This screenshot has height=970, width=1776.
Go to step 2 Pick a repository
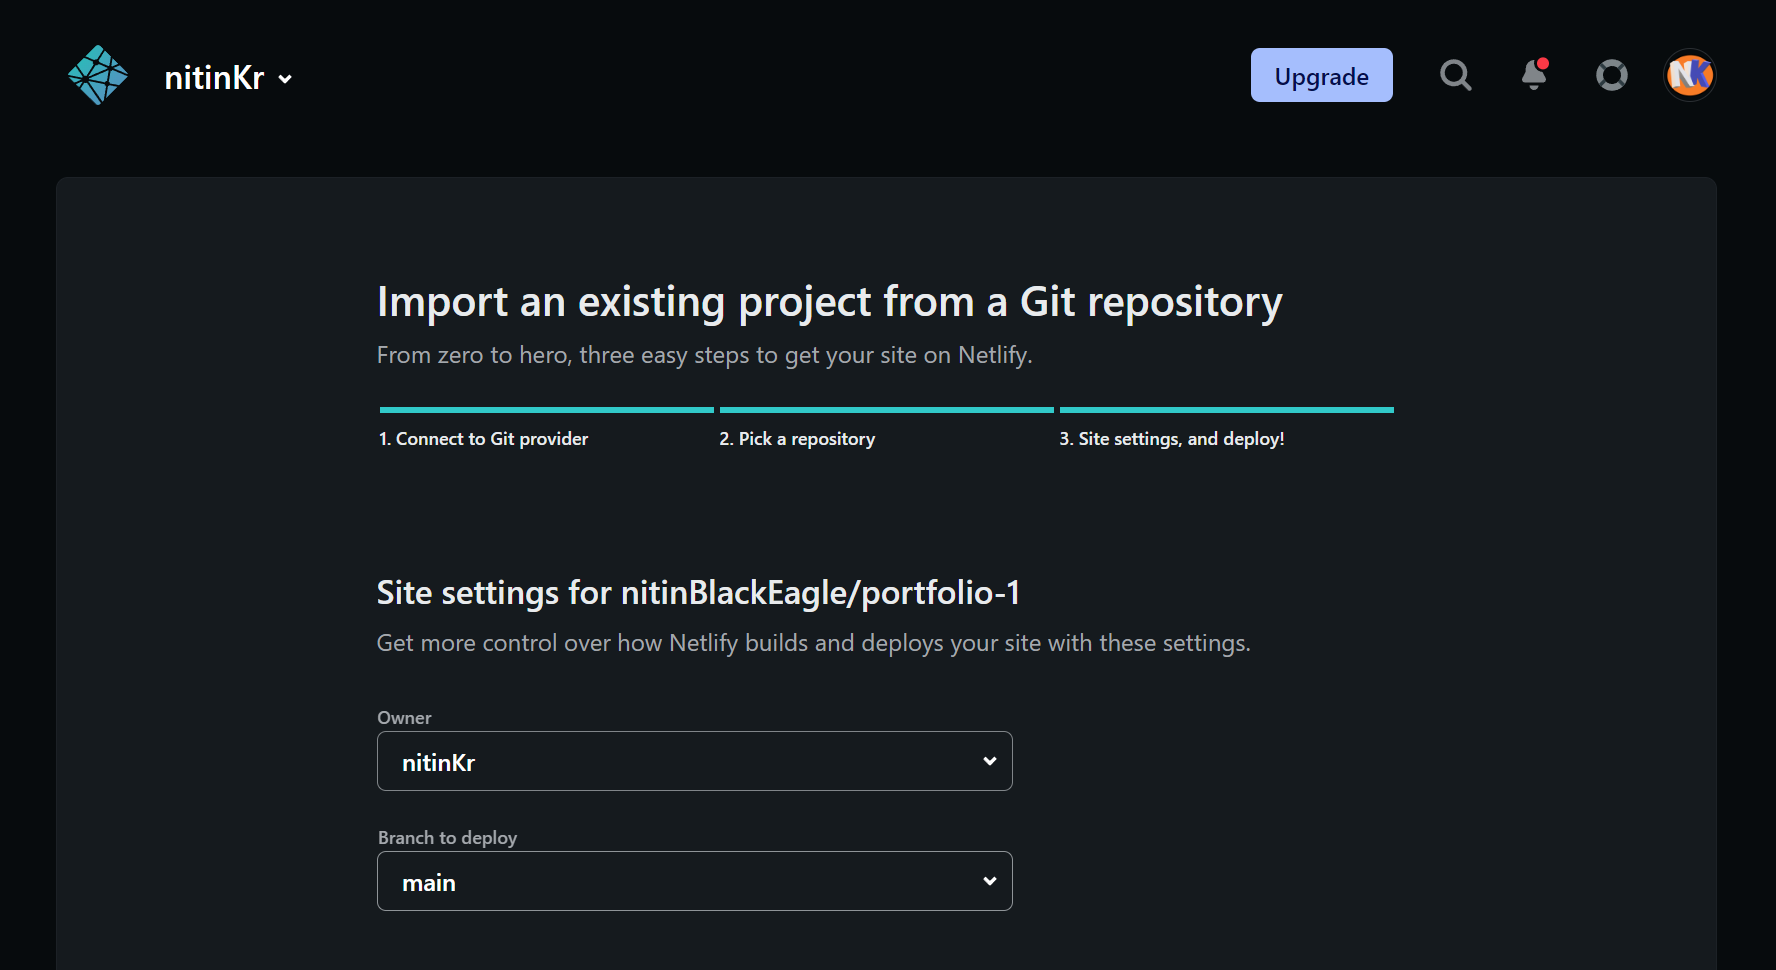point(797,439)
